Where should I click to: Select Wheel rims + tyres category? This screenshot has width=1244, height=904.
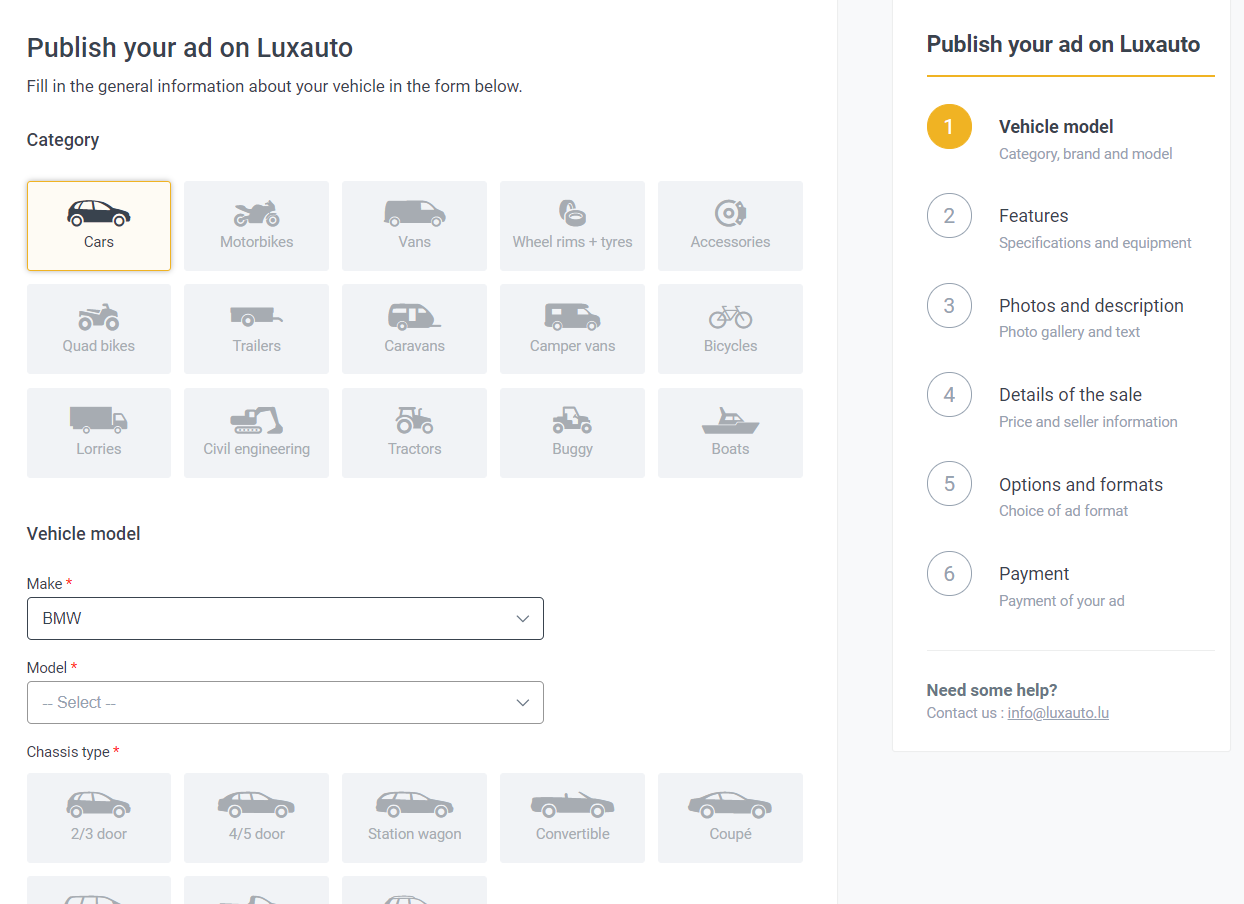(572, 226)
